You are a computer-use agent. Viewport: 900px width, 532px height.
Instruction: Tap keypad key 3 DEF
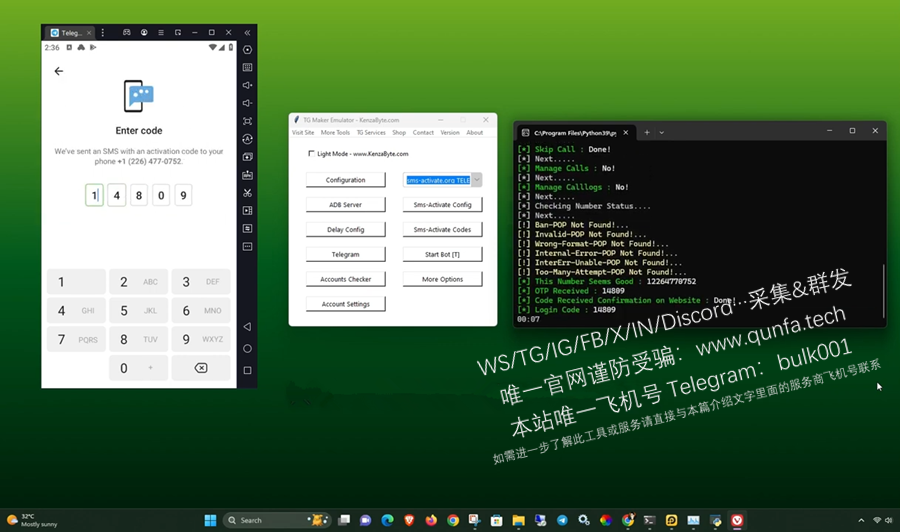click(x=201, y=282)
